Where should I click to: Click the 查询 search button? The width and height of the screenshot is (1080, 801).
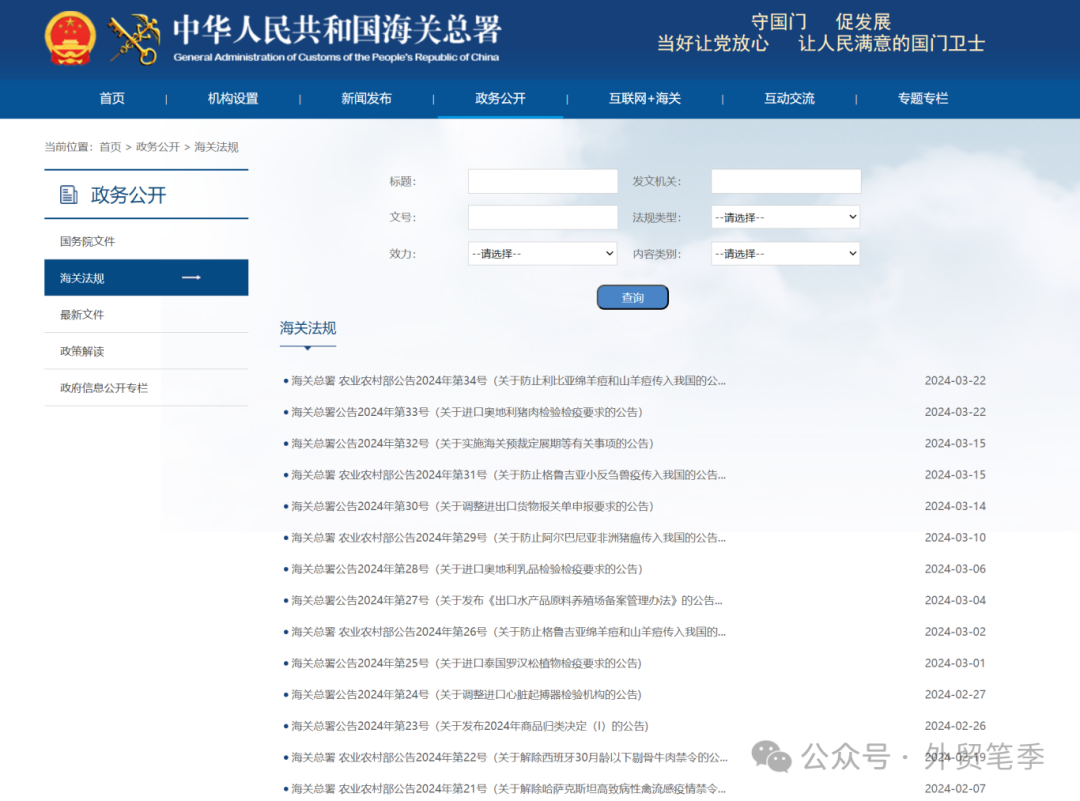632,298
